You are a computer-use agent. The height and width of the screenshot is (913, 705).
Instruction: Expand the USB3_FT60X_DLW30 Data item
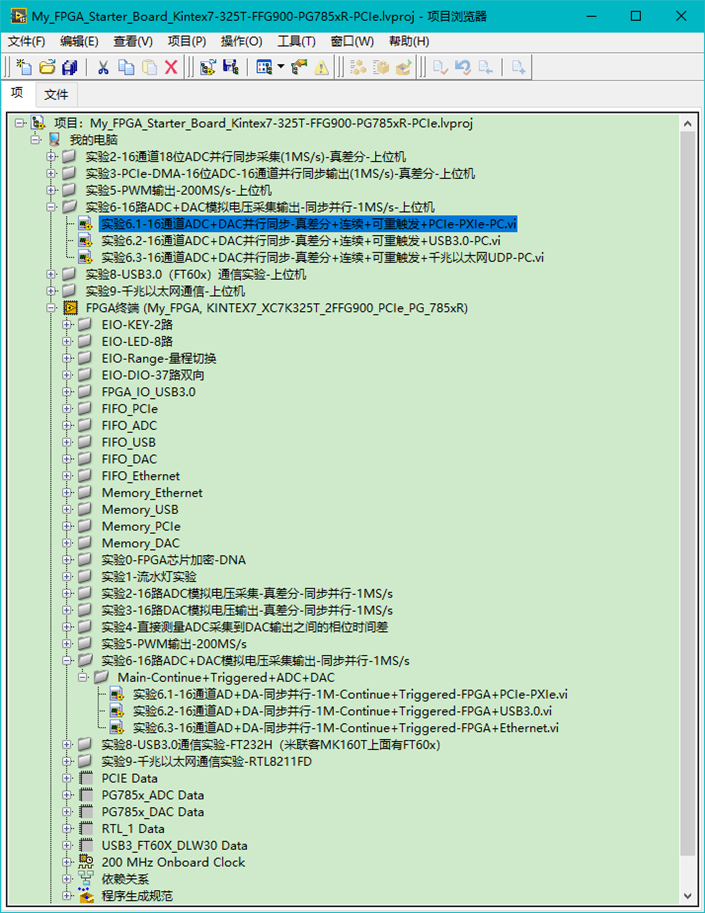point(67,845)
